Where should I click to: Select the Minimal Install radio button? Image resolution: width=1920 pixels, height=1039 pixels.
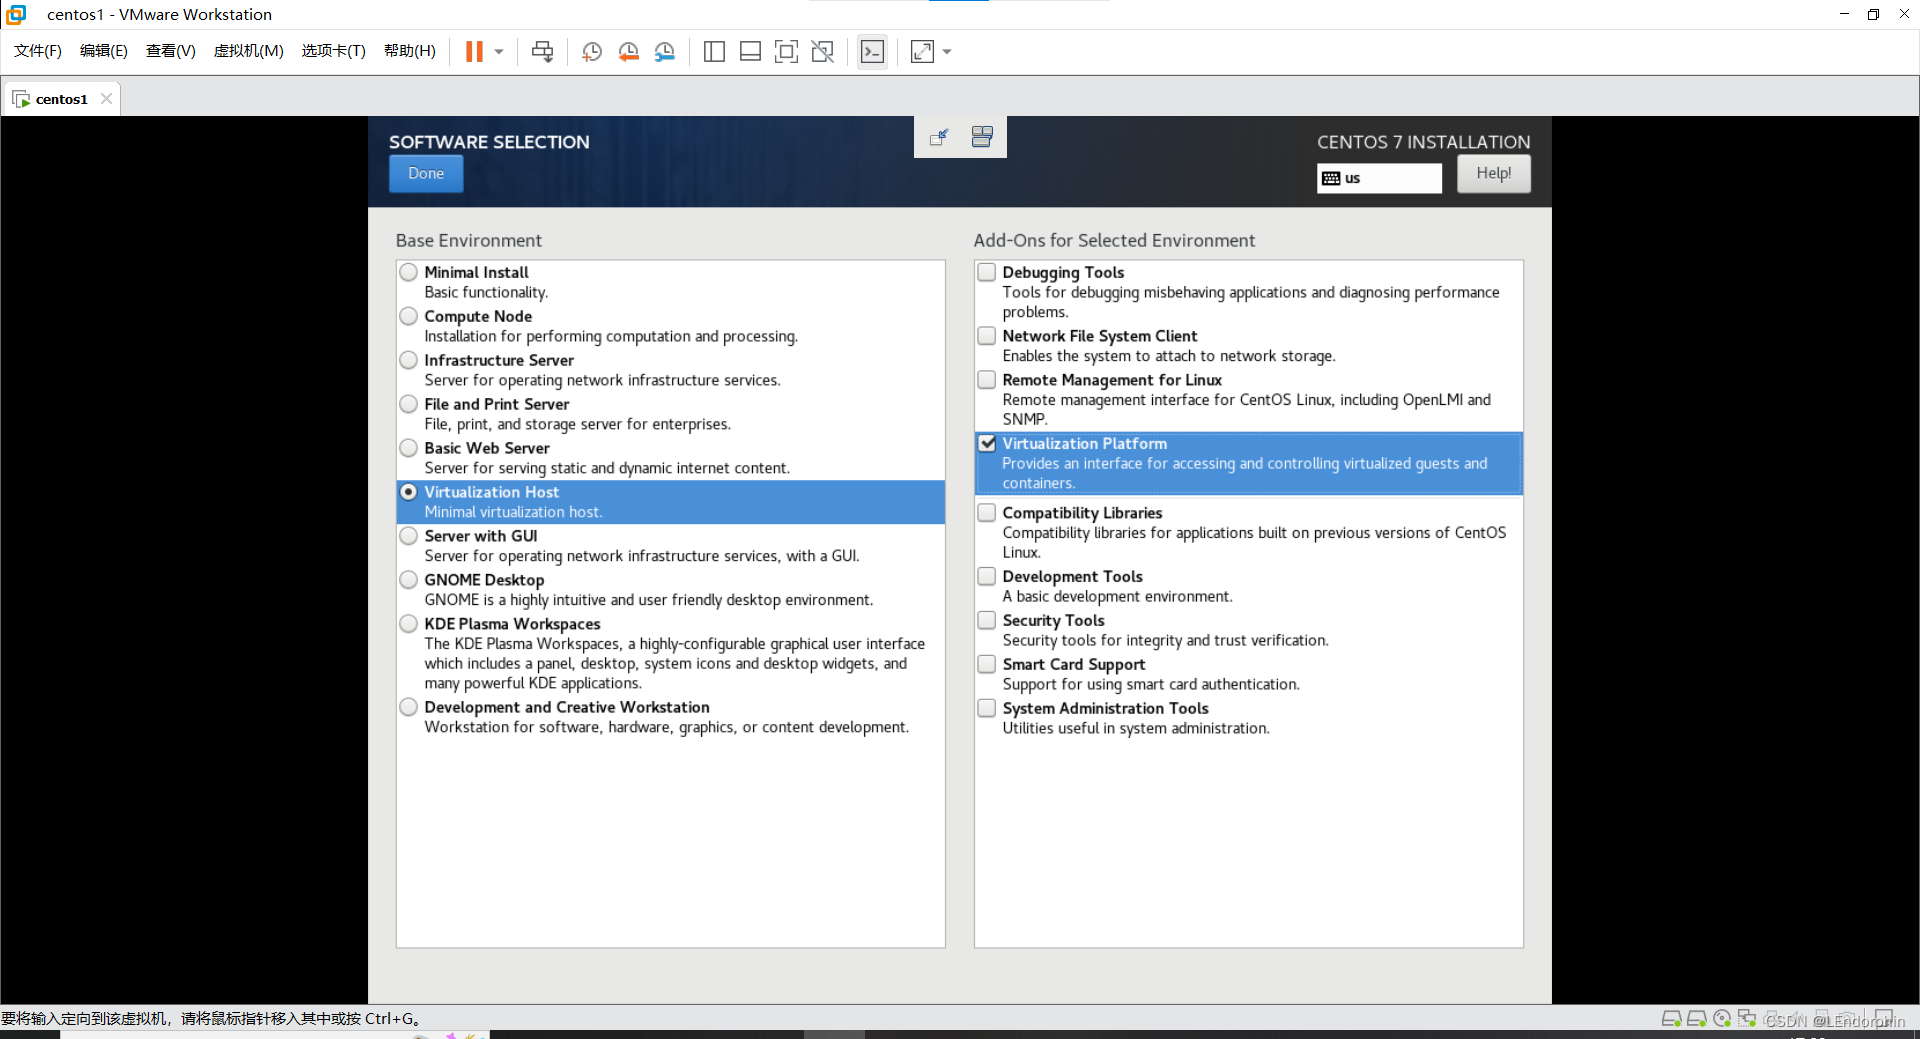(x=409, y=272)
